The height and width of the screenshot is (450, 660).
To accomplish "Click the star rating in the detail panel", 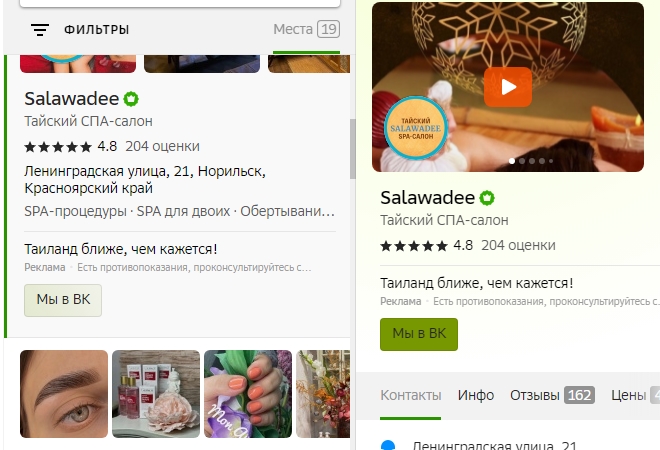I will (414, 246).
